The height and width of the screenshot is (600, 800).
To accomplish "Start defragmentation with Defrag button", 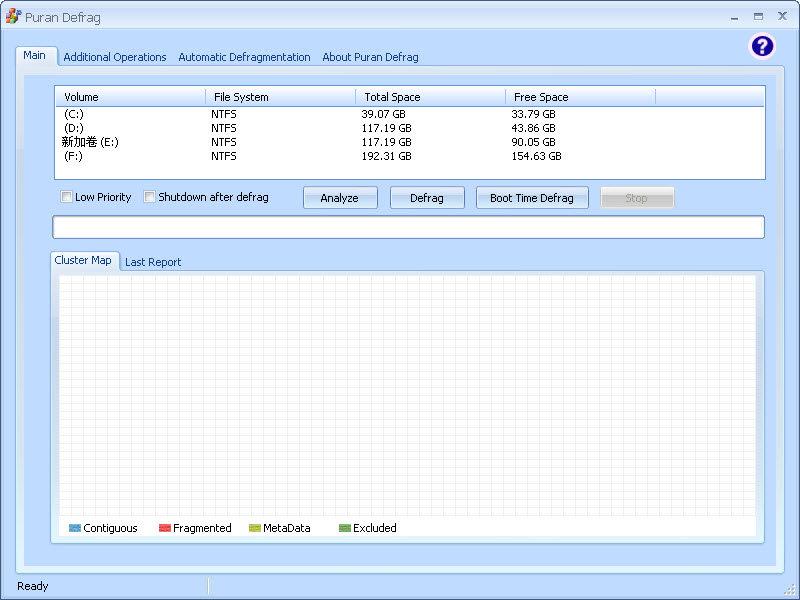I will point(427,198).
